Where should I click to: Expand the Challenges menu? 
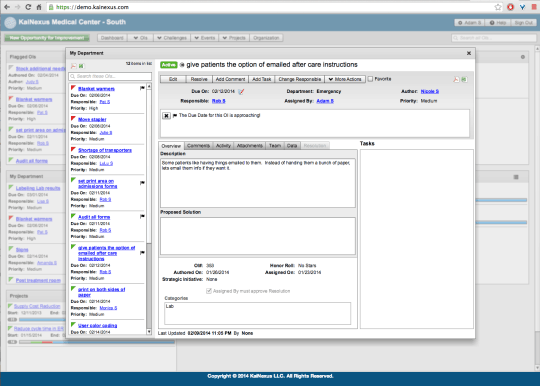click(172, 38)
